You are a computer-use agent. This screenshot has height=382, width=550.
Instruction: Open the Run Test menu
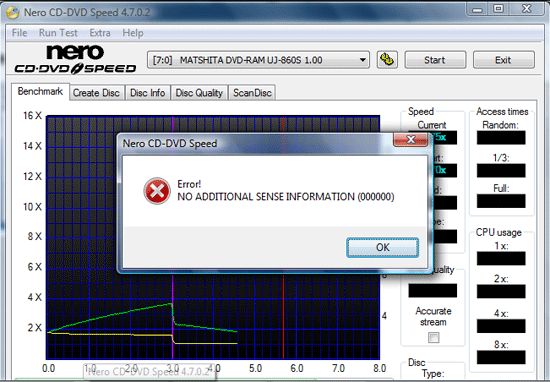[x=58, y=33]
